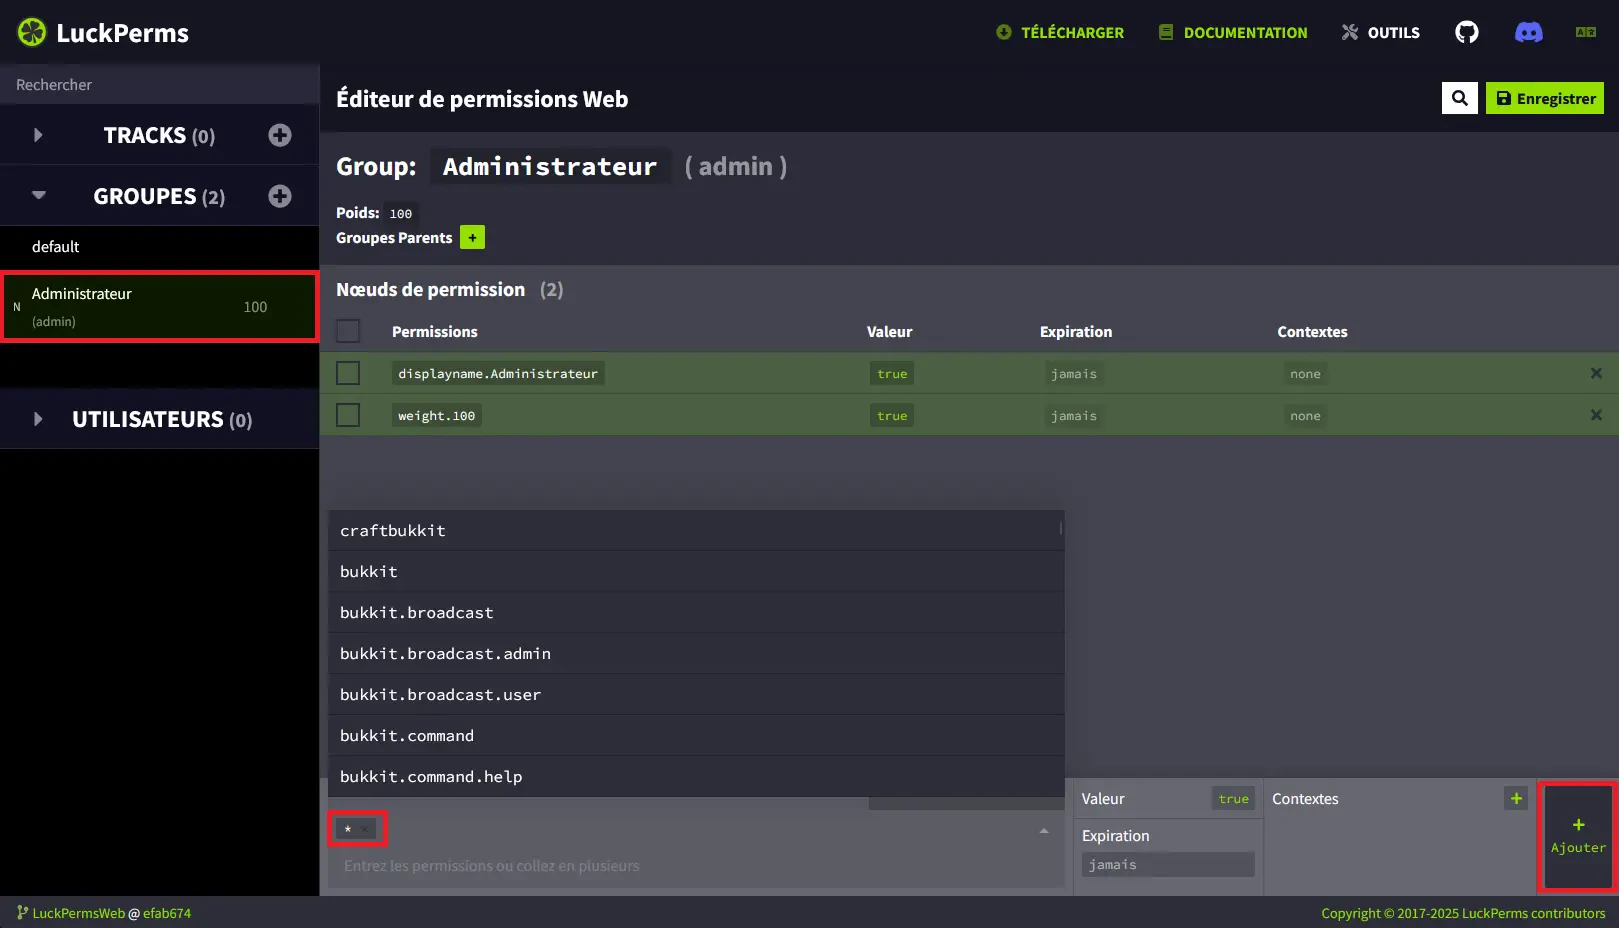Viewport: 1619px width, 928px height.
Task: Click the Enregistrer save button
Action: 1544,98
